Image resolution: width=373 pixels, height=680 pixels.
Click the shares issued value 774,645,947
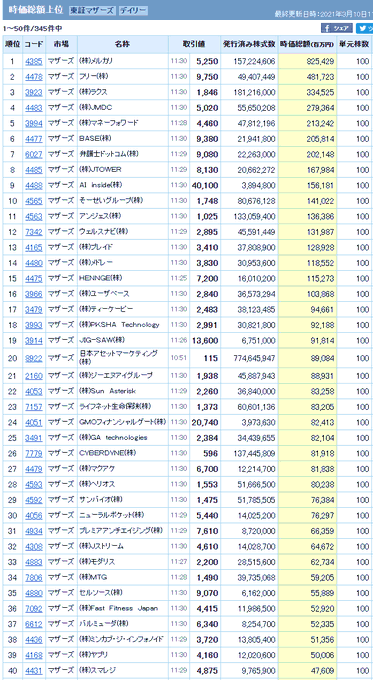(x=254, y=358)
